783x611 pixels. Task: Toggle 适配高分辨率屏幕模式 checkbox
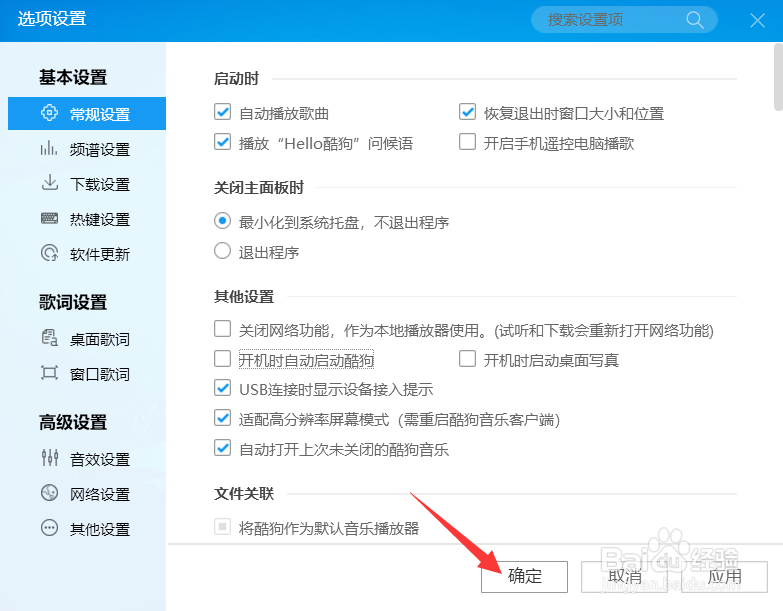pyautogui.click(x=222, y=418)
